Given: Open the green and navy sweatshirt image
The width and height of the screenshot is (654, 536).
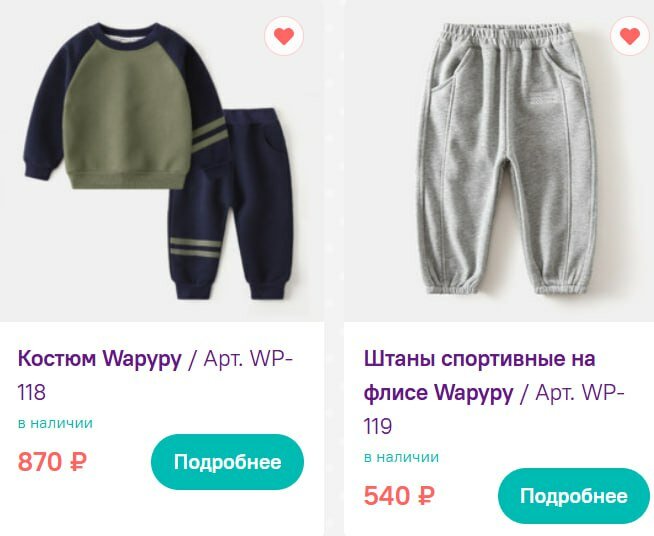Looking at the screenshot, I should [125, 106].
